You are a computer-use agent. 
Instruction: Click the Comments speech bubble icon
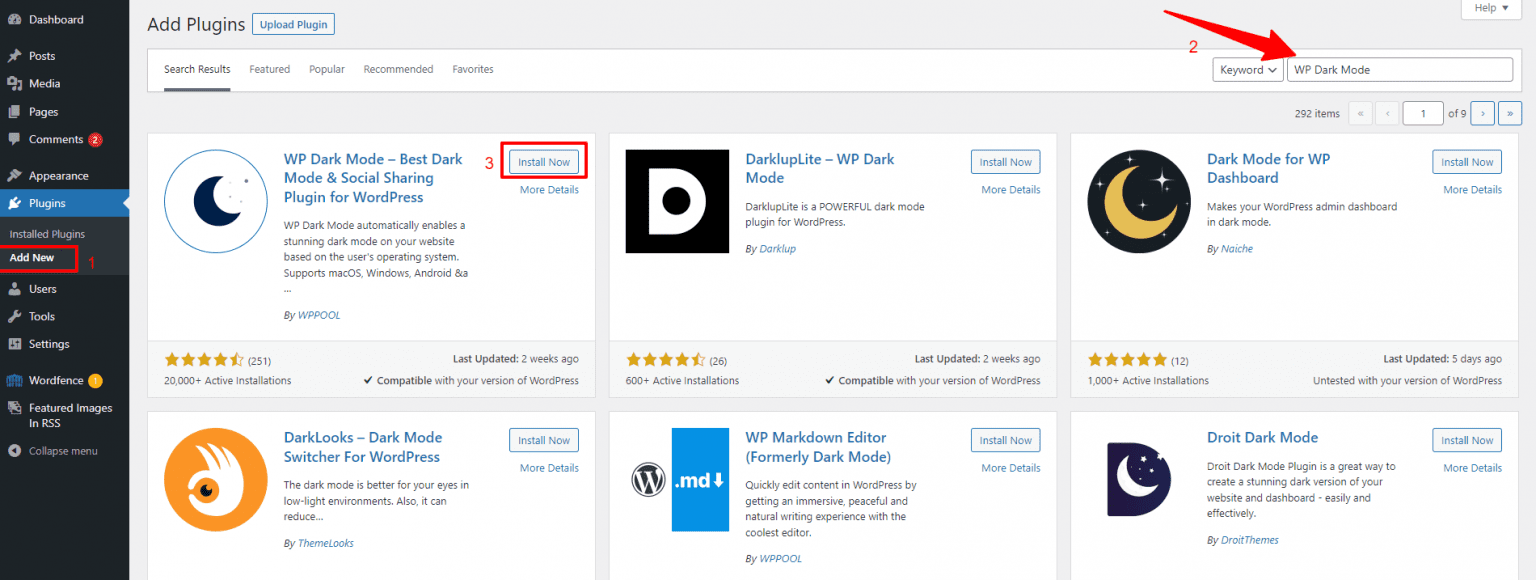pos(14,140)
